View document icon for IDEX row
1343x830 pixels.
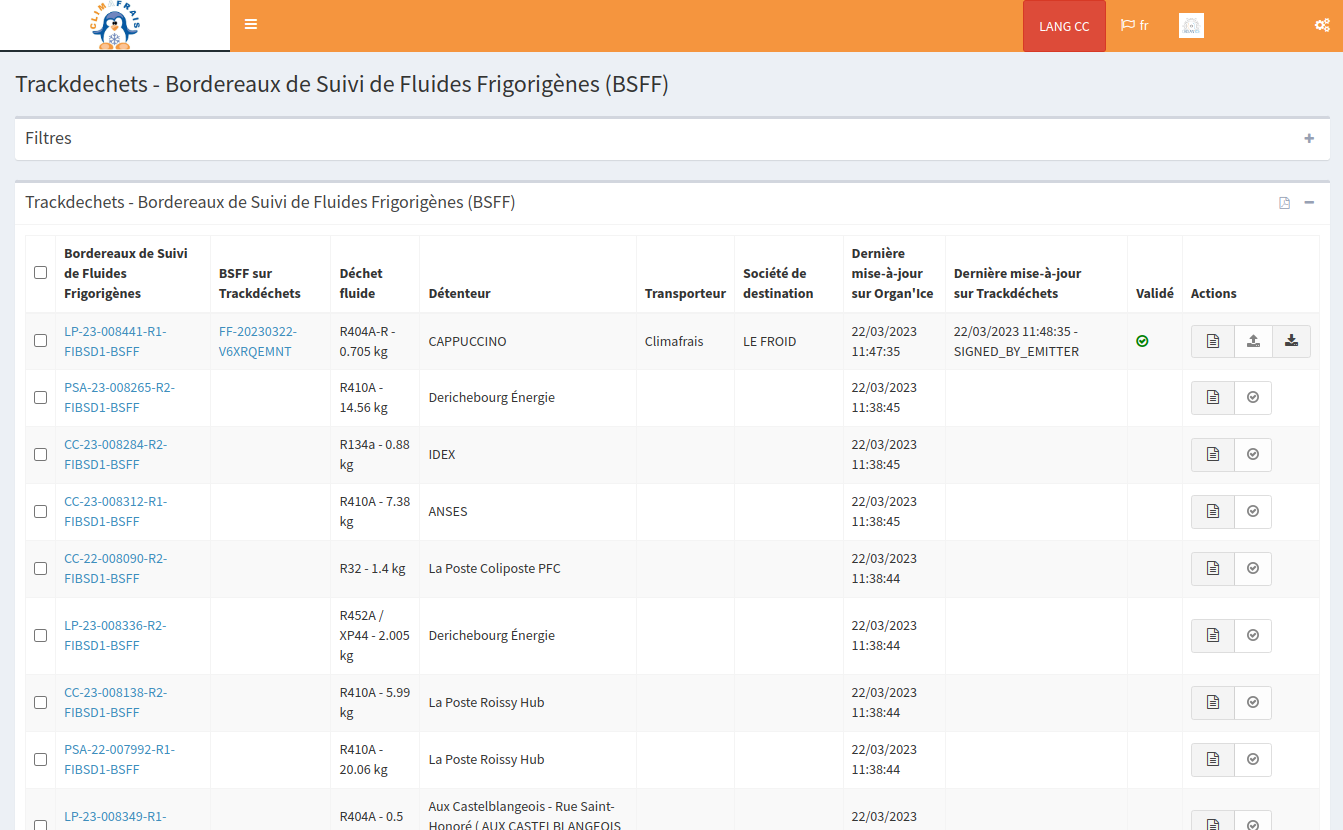coord(1213,454)
